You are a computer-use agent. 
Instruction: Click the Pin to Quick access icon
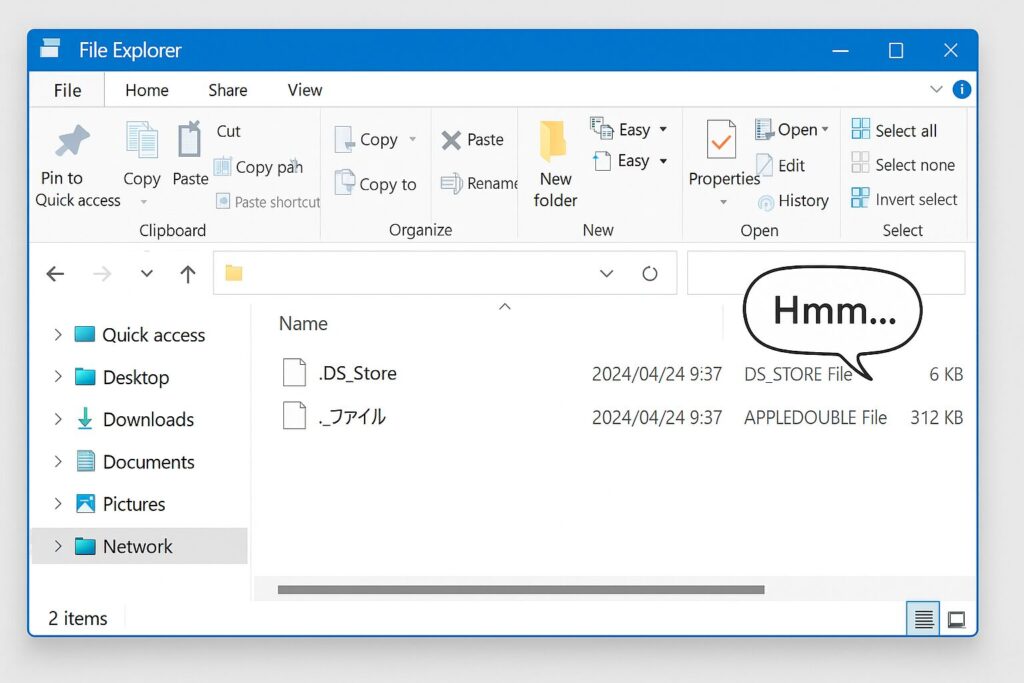click(72, 142)
